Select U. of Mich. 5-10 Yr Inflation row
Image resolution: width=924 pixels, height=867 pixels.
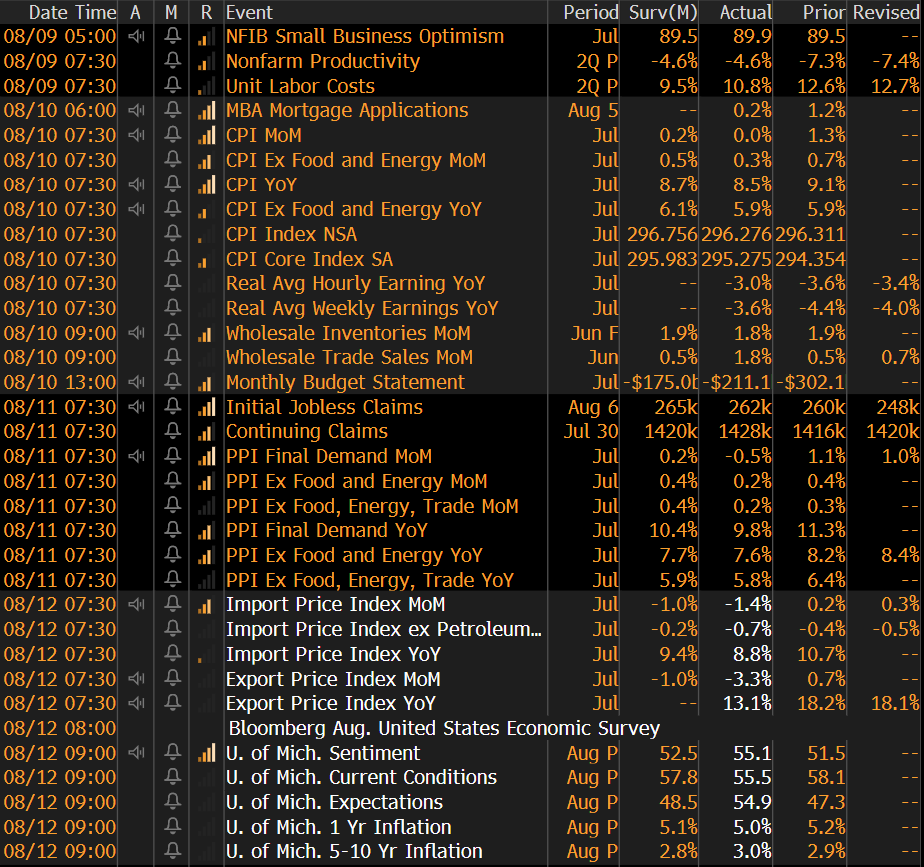click(354, 852)
